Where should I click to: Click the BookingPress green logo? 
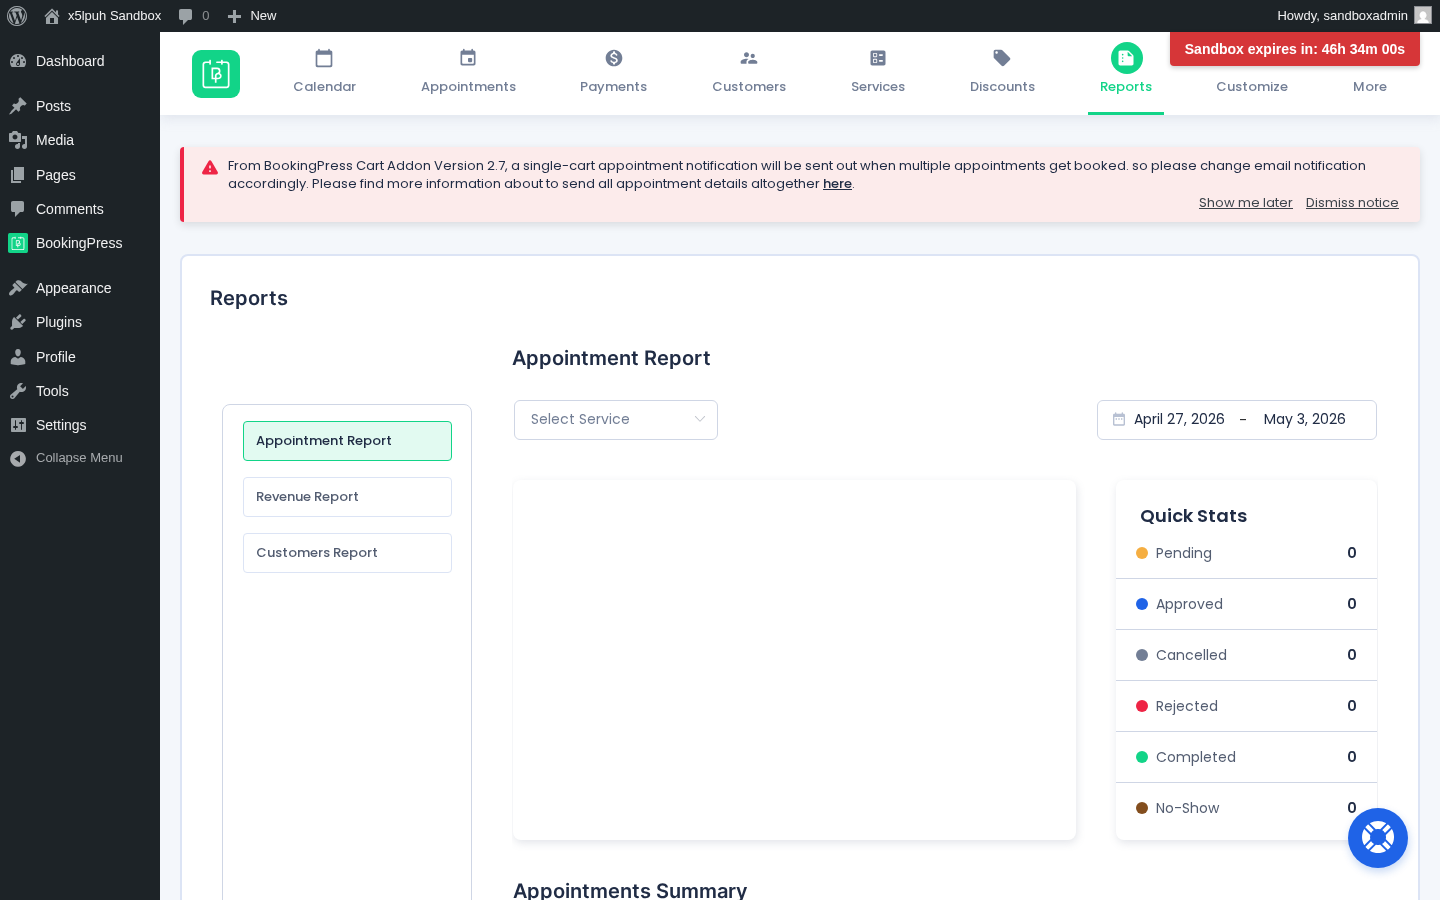(216, 74)
